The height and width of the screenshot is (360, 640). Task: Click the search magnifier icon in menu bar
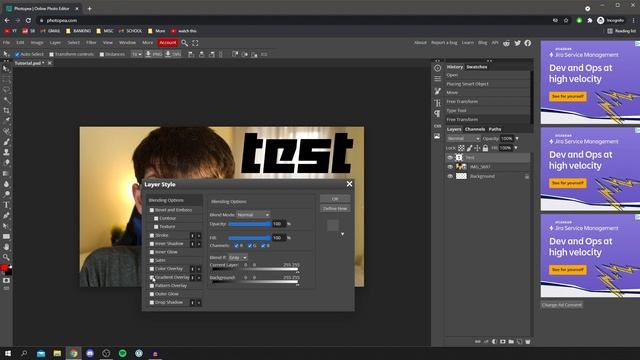[184, 43]
